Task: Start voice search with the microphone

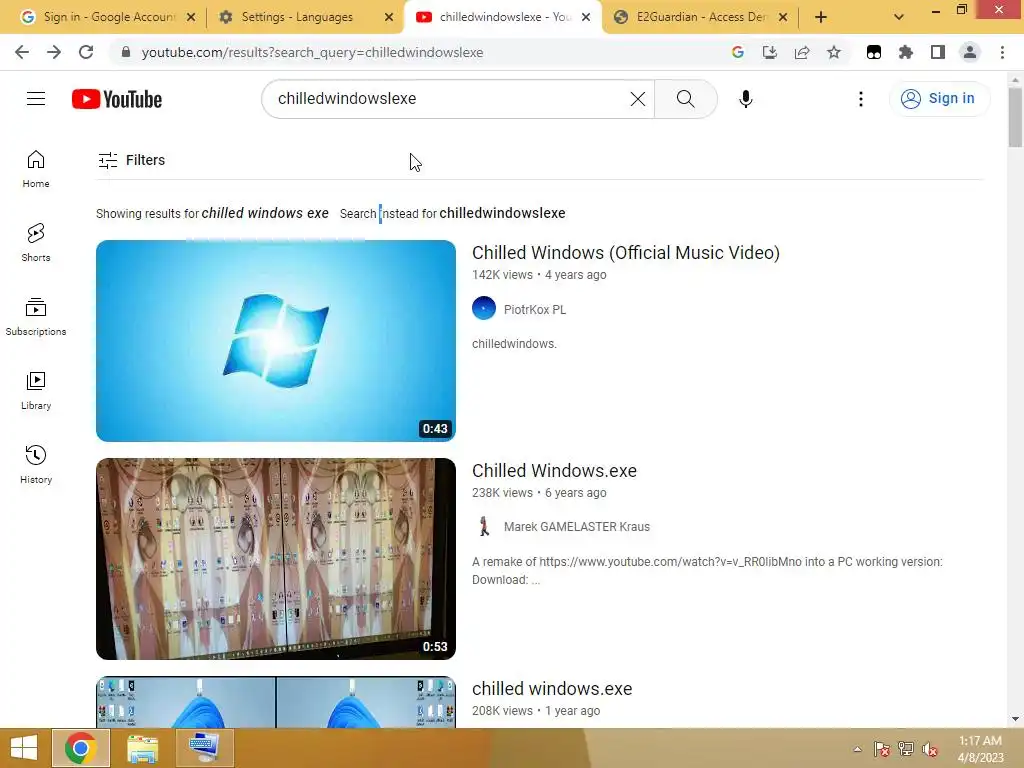Action: pyautogui.click(x=746, y=99)
